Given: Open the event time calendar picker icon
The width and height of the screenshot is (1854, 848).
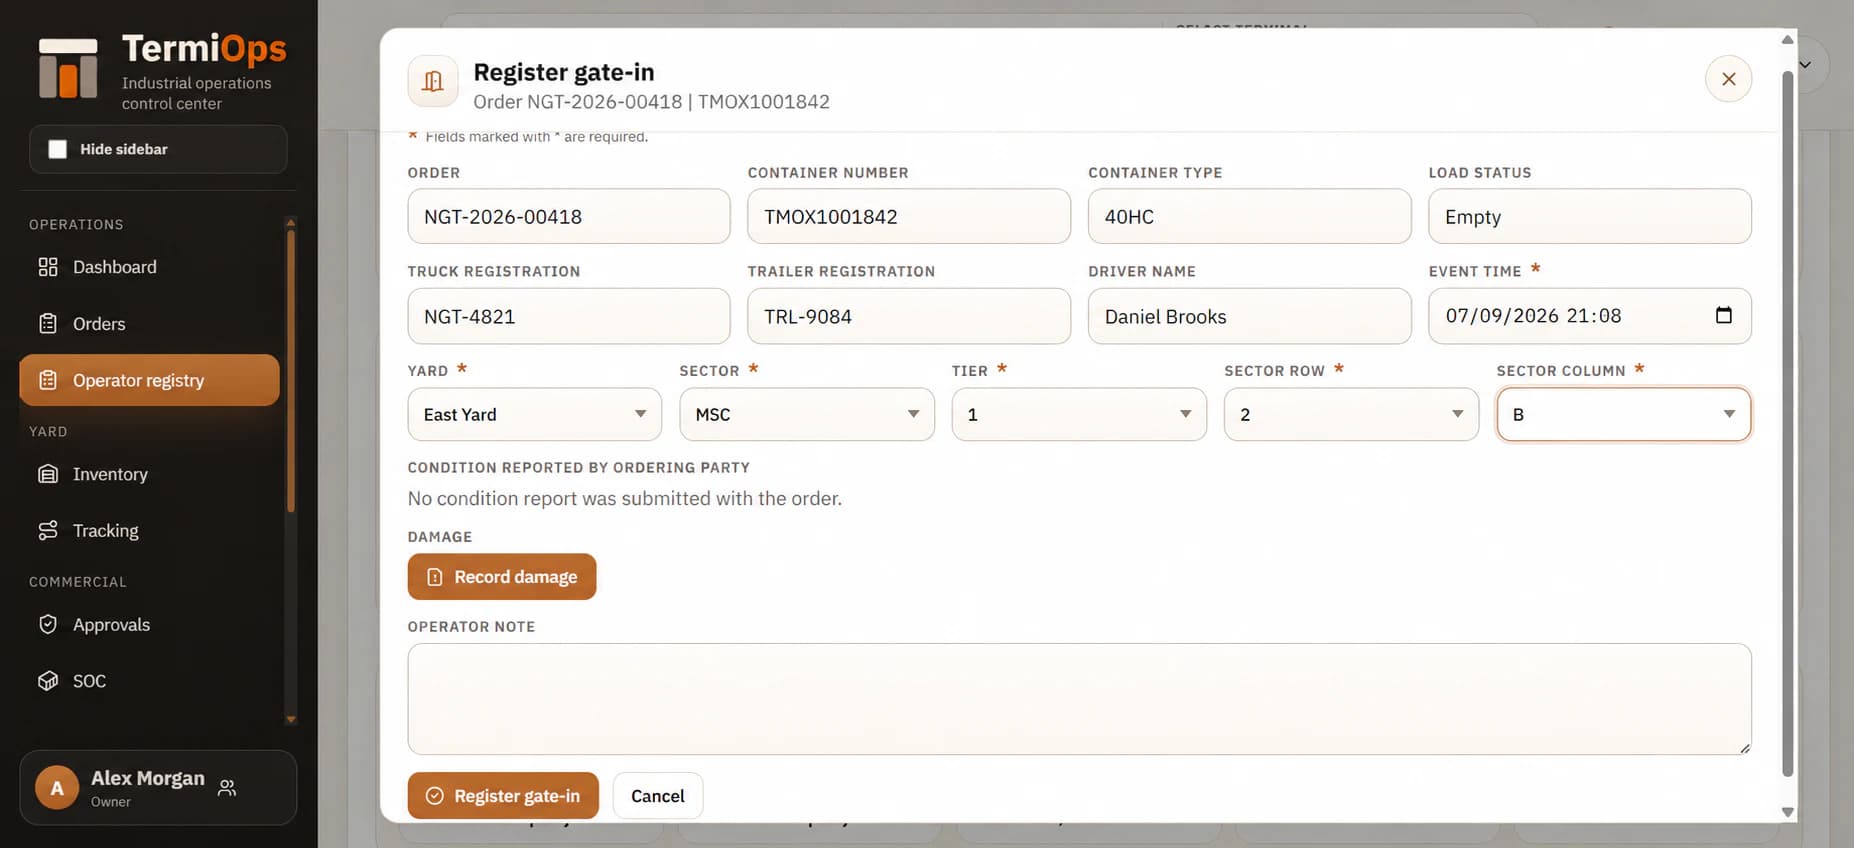Looking at the screenshot, I should [x=1724, y=315].
